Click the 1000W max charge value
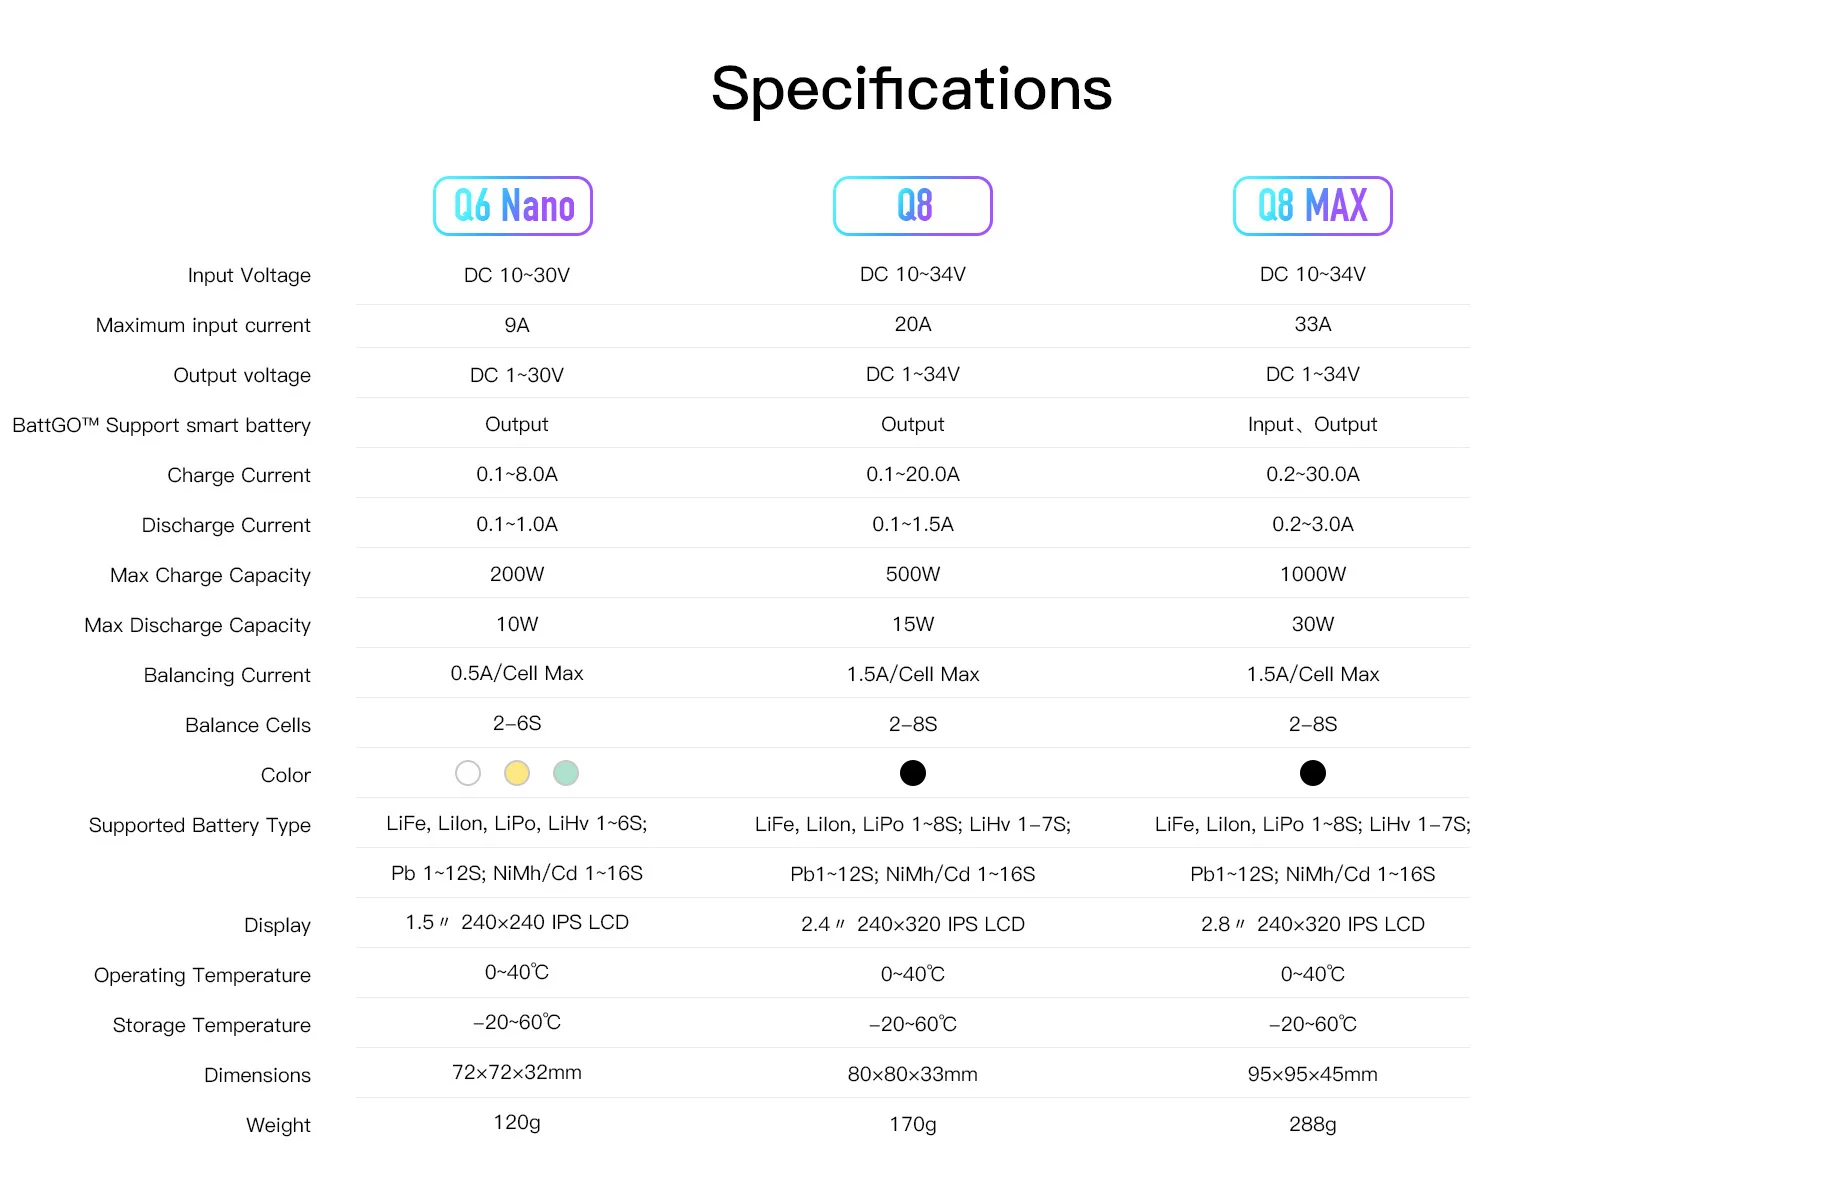 (x=1312, y=574)
